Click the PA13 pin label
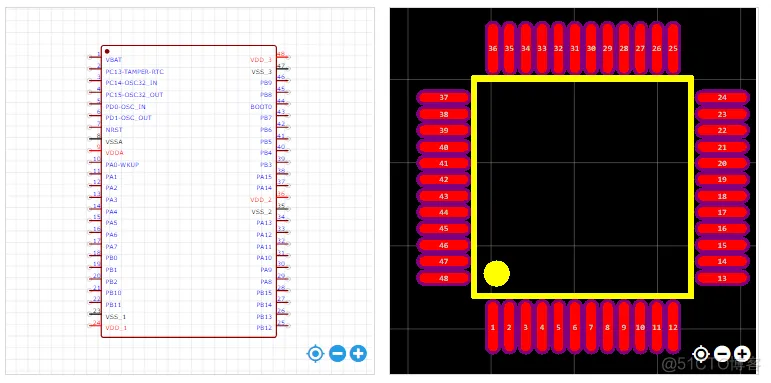771x383 pixels. (x=264, y=223)
